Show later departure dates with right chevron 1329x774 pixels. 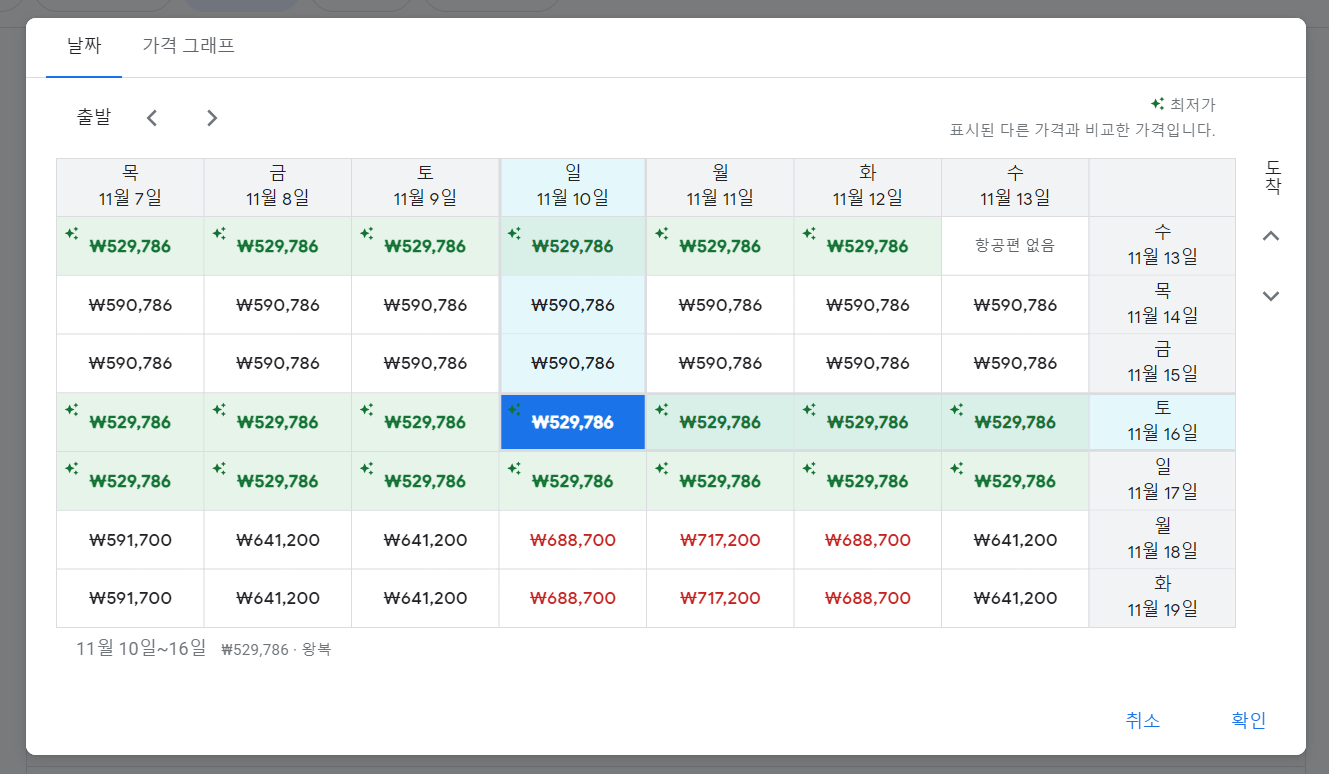[x=212, y=118]
